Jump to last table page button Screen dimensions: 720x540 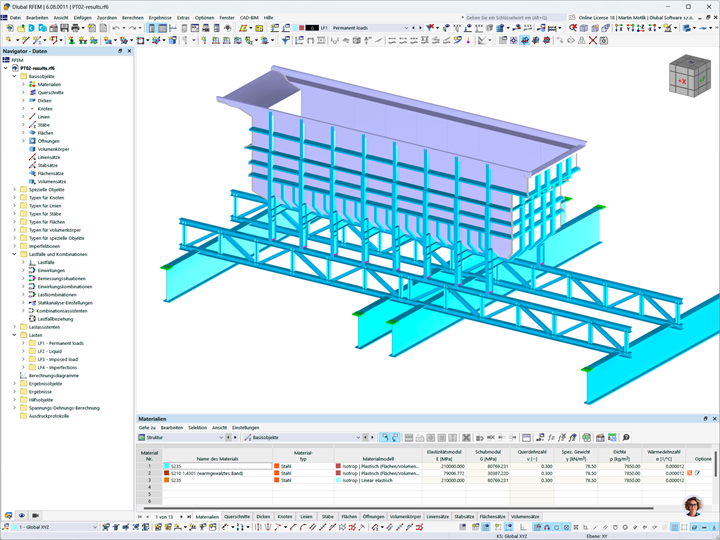189,517
